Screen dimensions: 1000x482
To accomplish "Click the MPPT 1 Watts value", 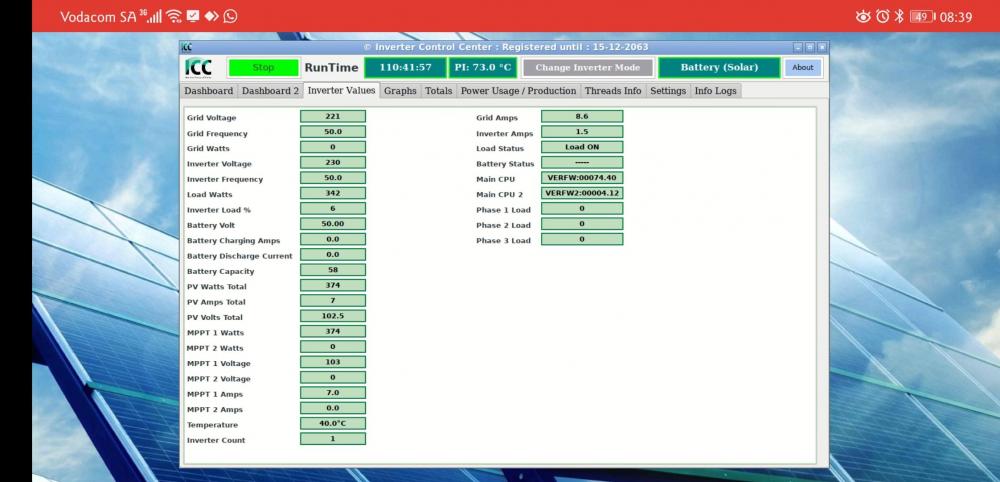I will 333,332.
